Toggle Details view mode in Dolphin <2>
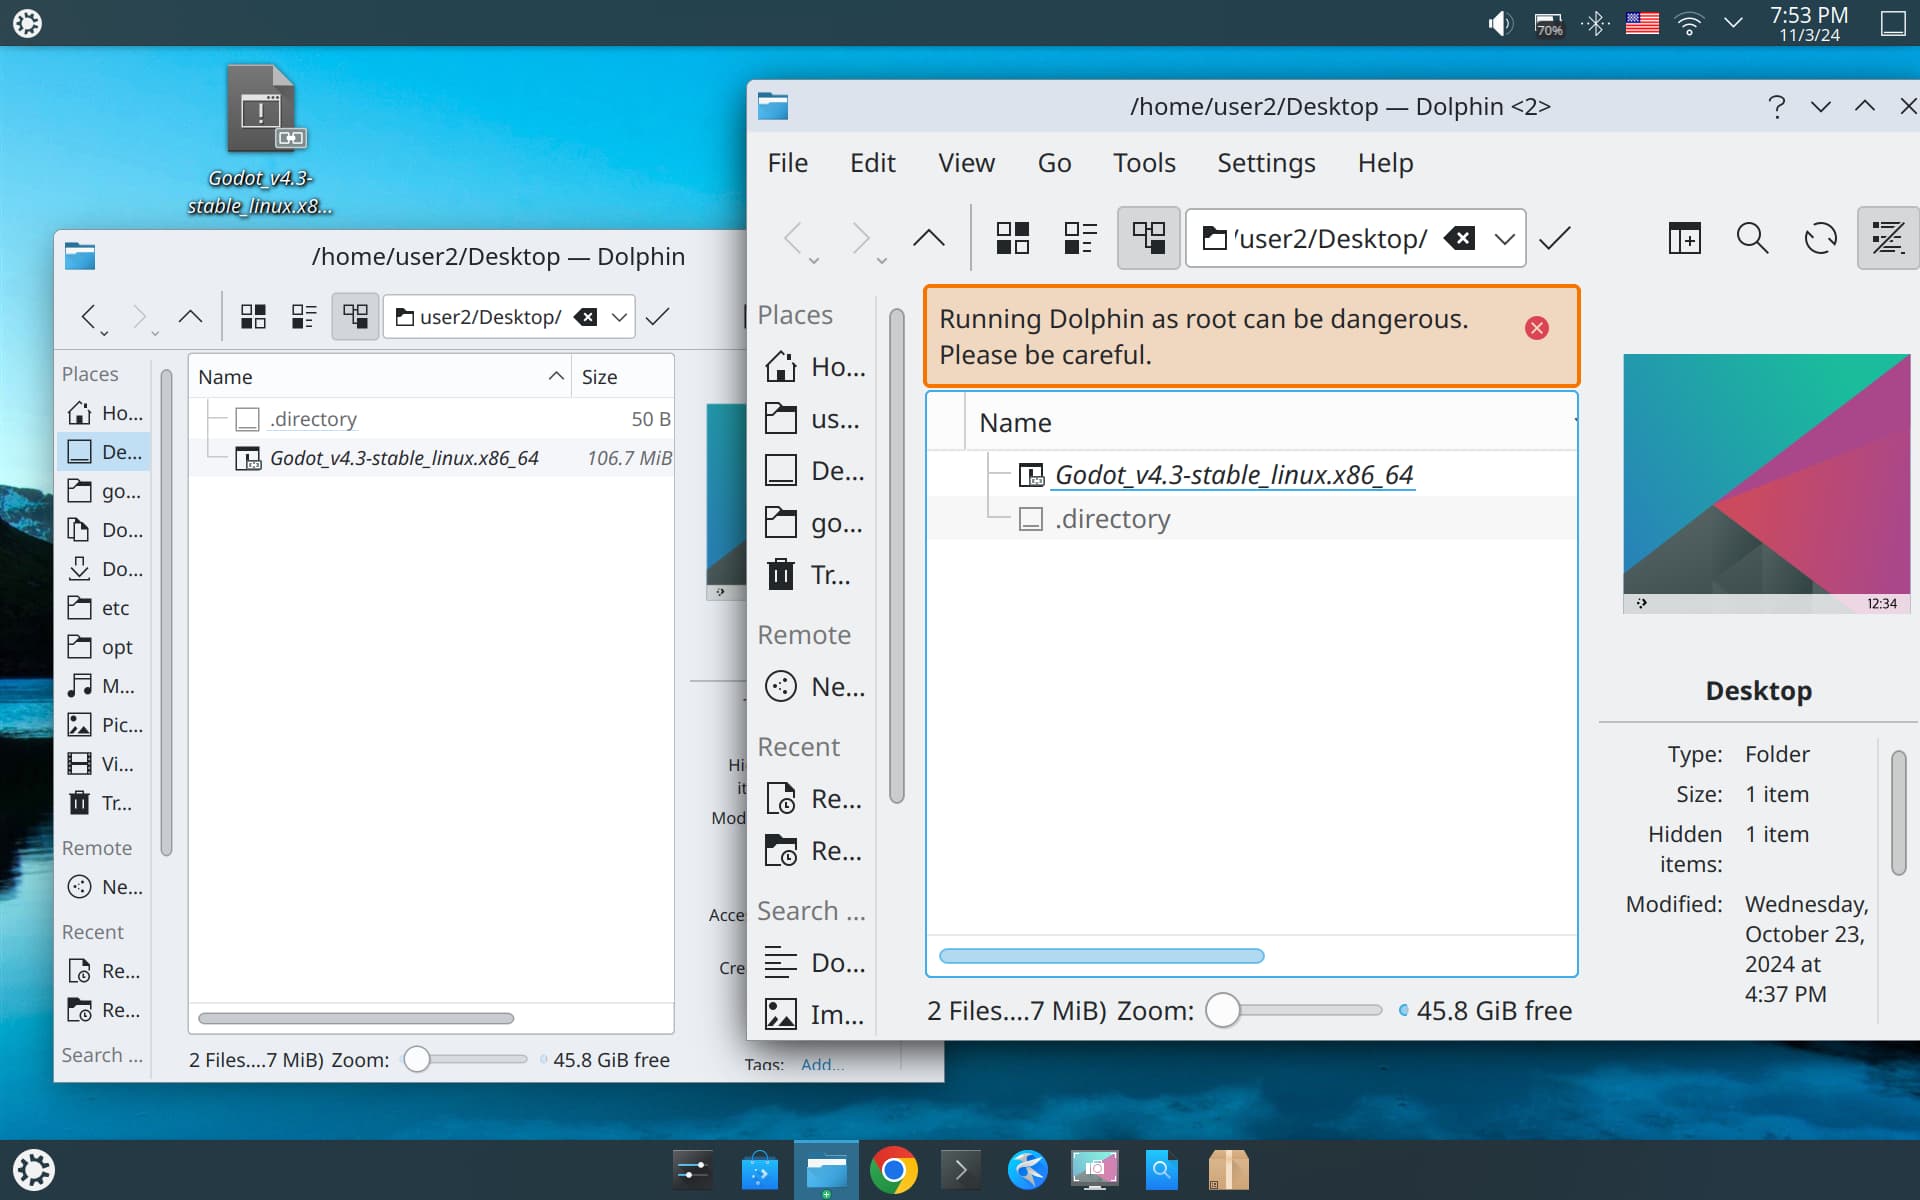1920x1200 pixels. (1148, 238)
